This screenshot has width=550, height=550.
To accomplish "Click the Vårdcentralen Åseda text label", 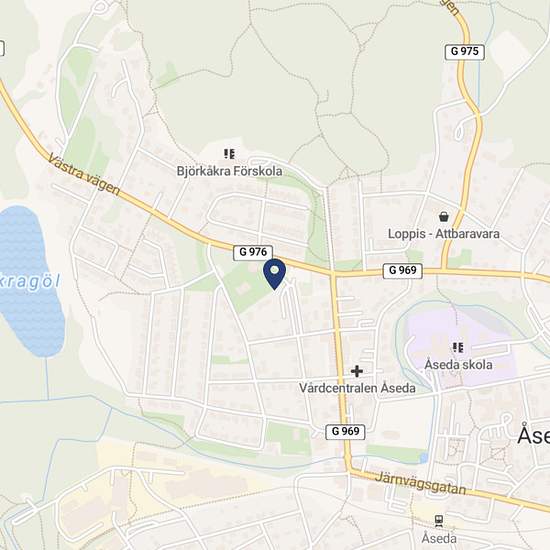I will coord(357,388).
